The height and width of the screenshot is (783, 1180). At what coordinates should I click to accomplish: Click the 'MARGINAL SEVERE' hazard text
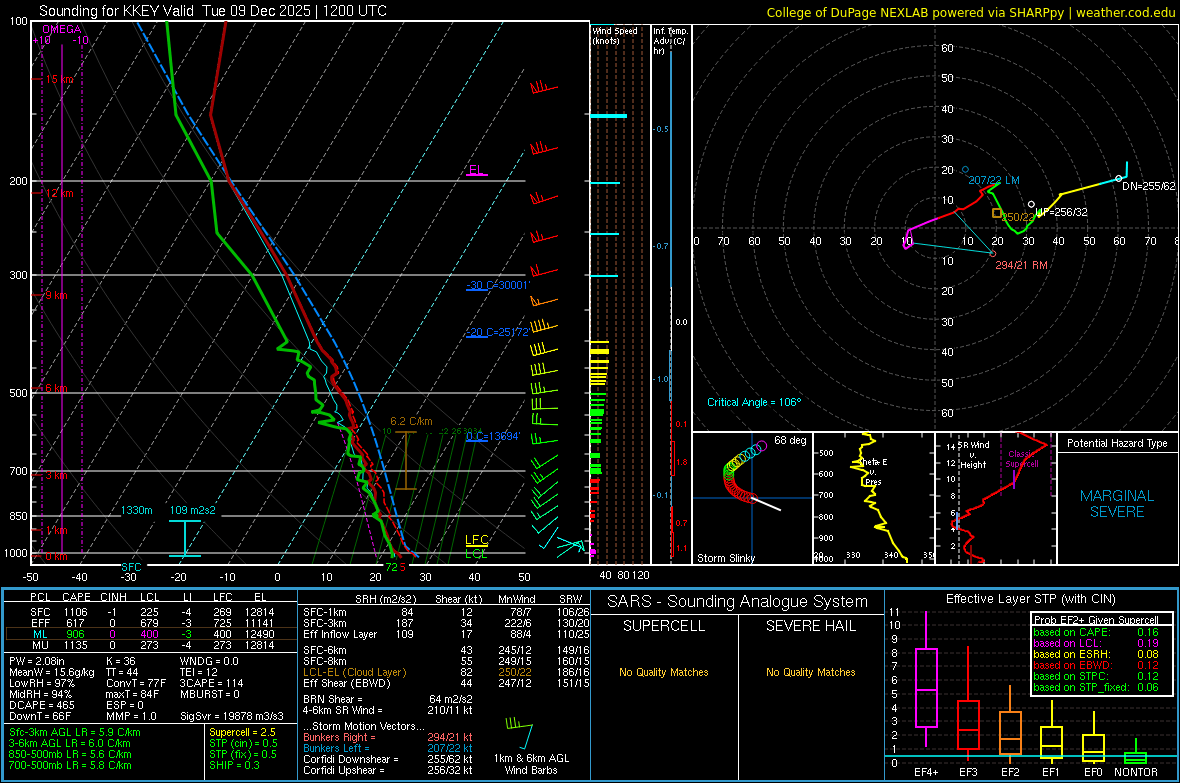(x=1117, y=504)
